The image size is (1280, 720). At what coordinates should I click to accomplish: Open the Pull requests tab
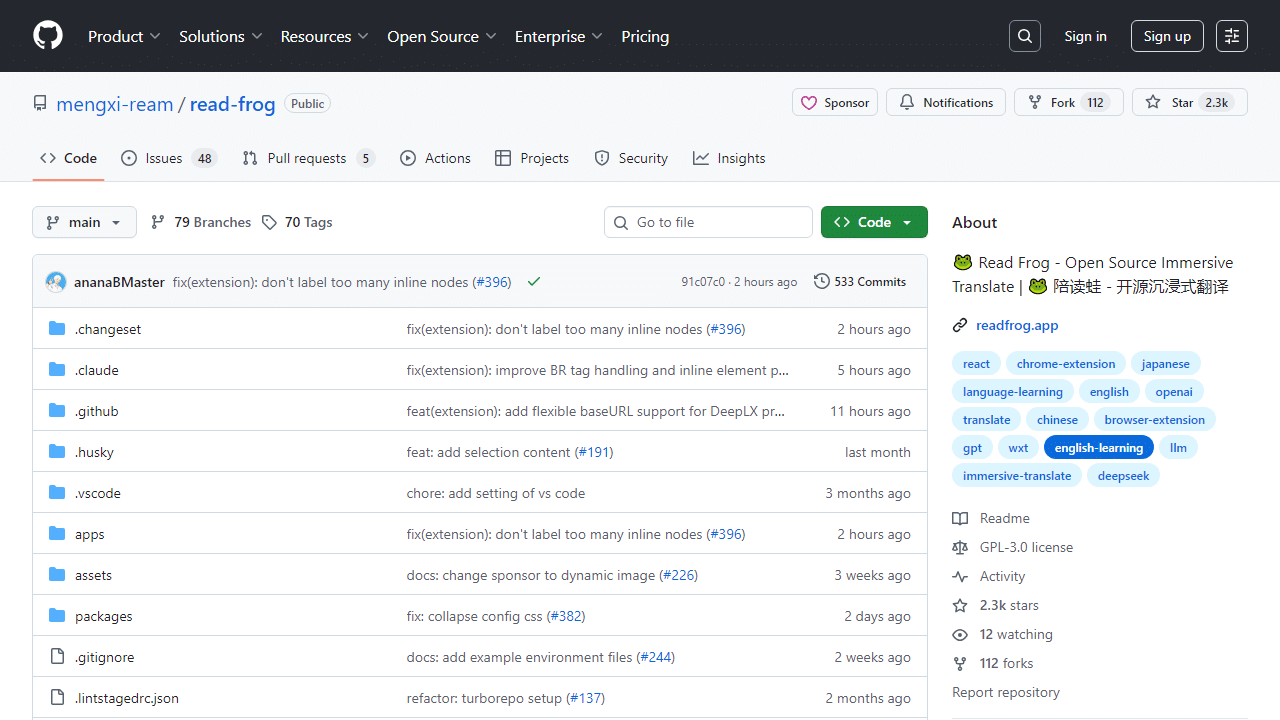308,158
